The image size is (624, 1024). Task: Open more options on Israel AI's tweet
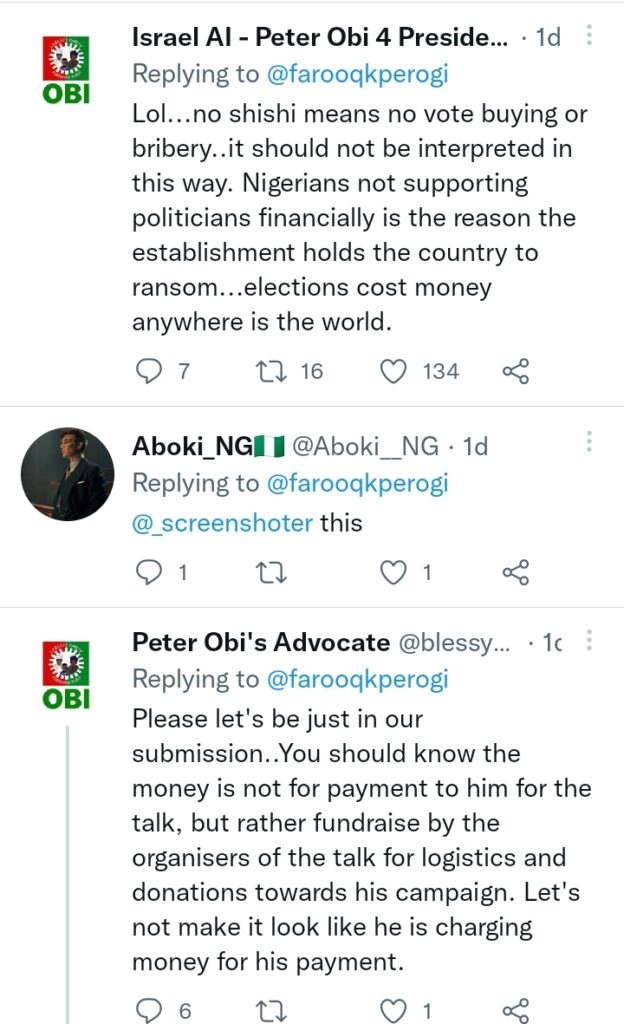coord(589,37)
